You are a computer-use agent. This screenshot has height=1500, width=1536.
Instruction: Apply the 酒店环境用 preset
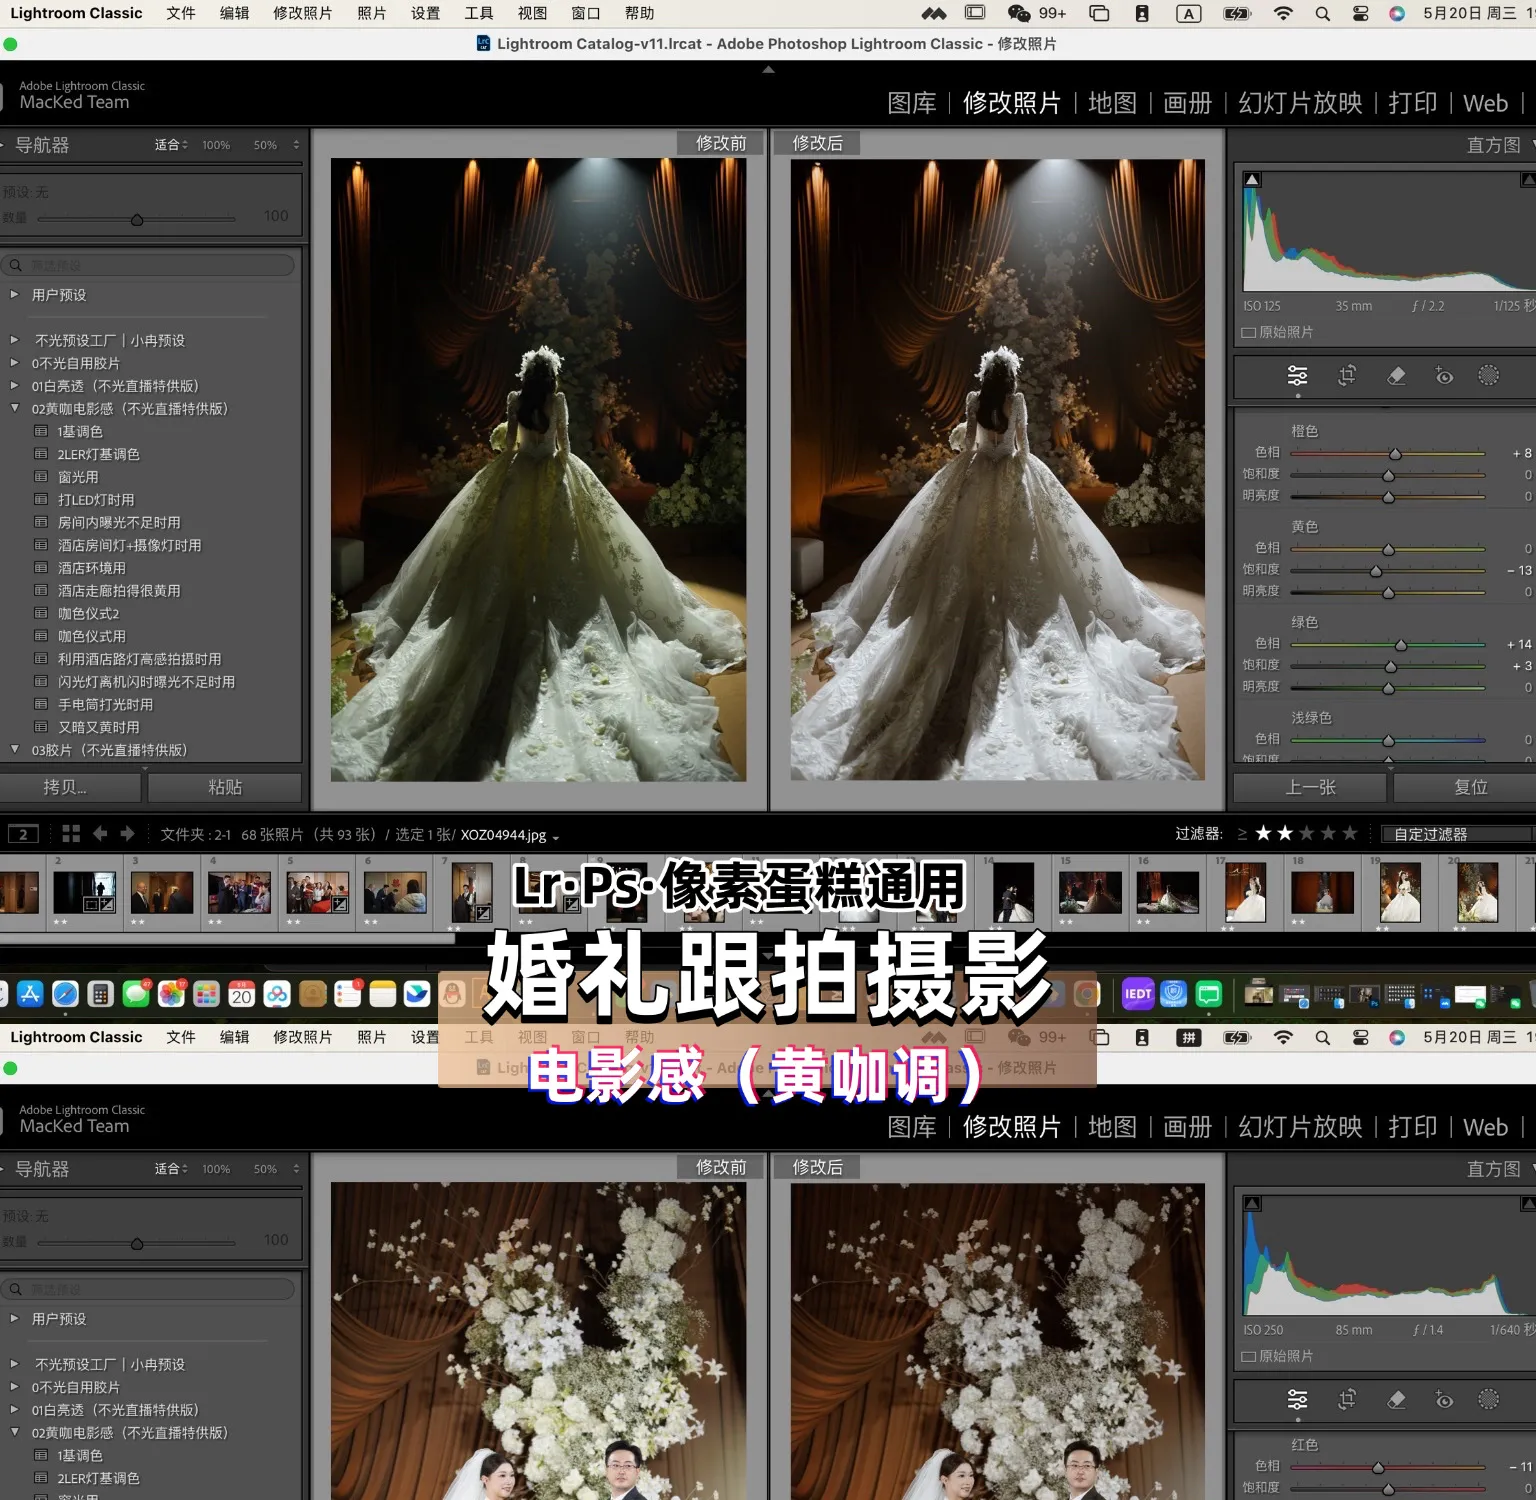point(92,568)
